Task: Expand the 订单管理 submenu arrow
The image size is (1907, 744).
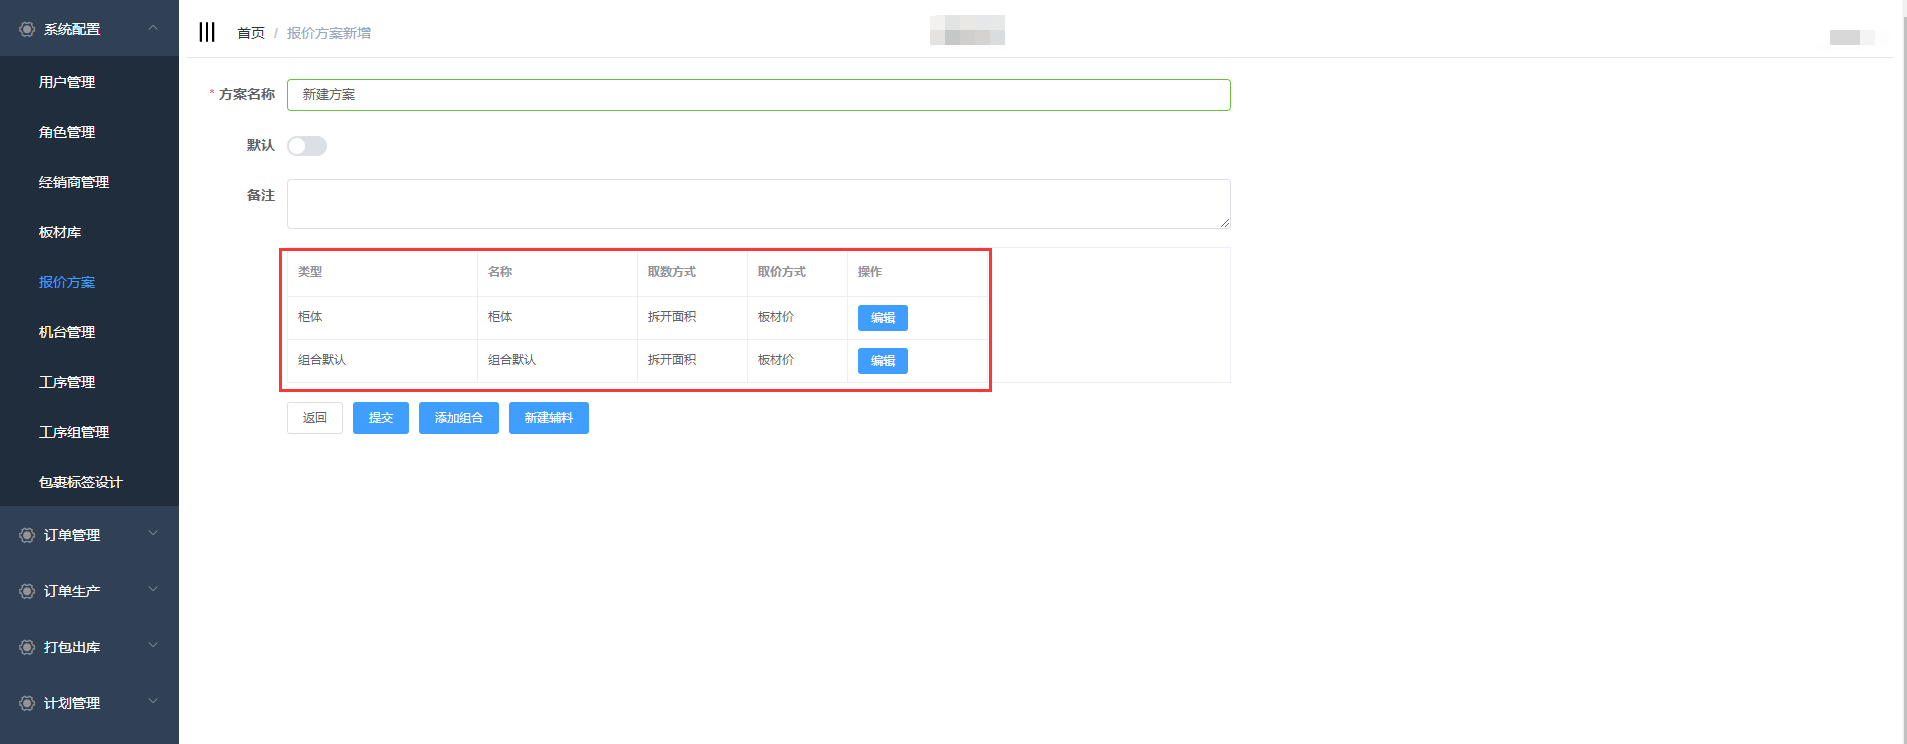Action: (x=153, y=534)
